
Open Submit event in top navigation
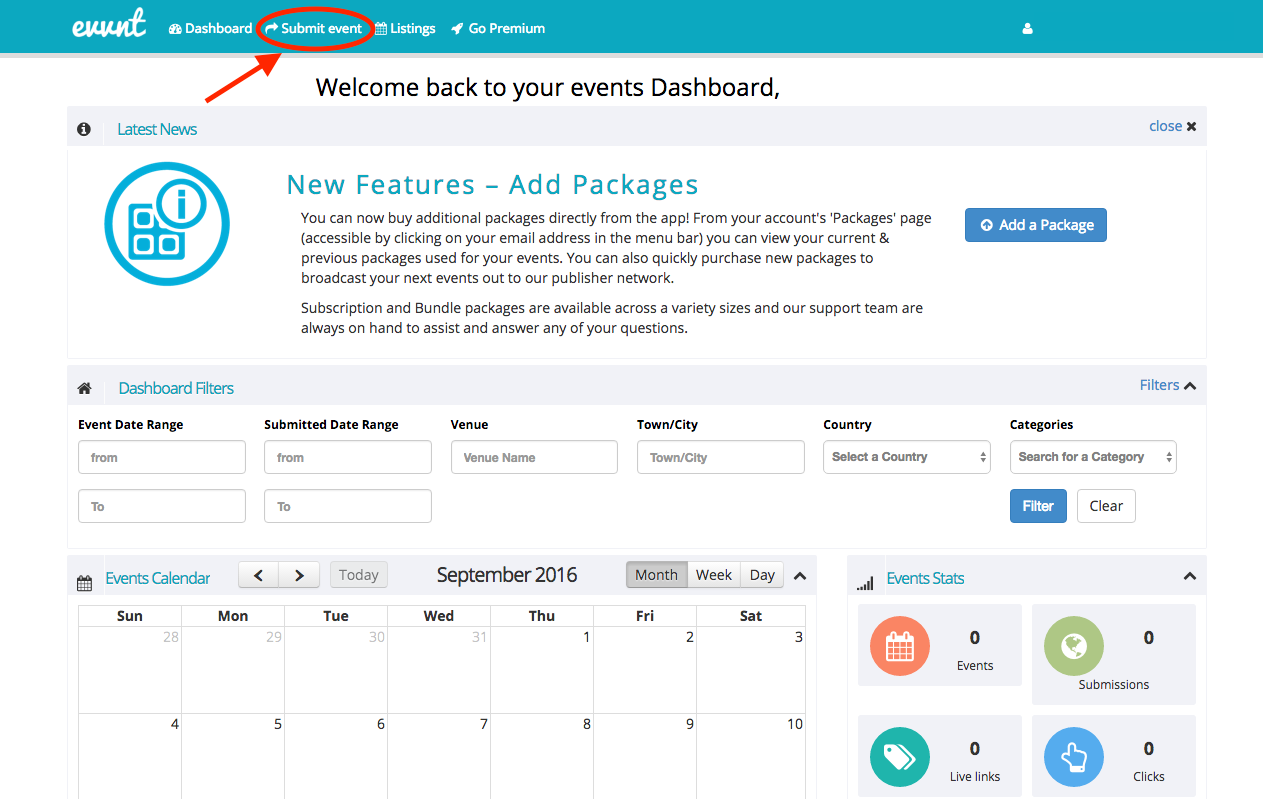(x=314, y=29)
